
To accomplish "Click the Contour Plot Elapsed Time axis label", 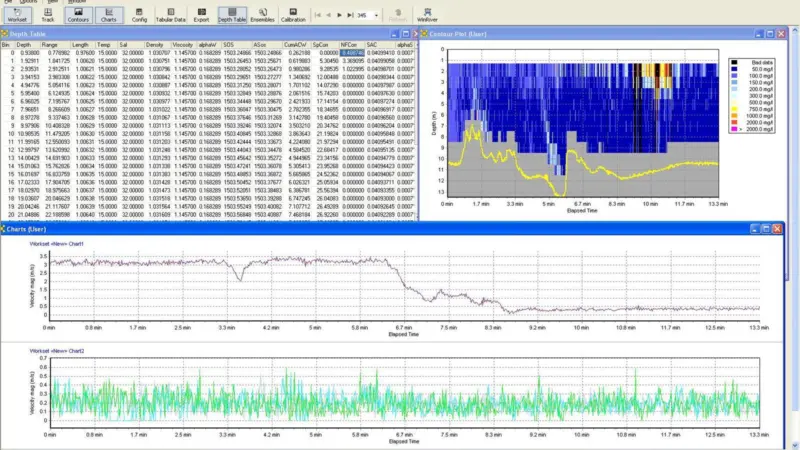I will coord(582,210).
